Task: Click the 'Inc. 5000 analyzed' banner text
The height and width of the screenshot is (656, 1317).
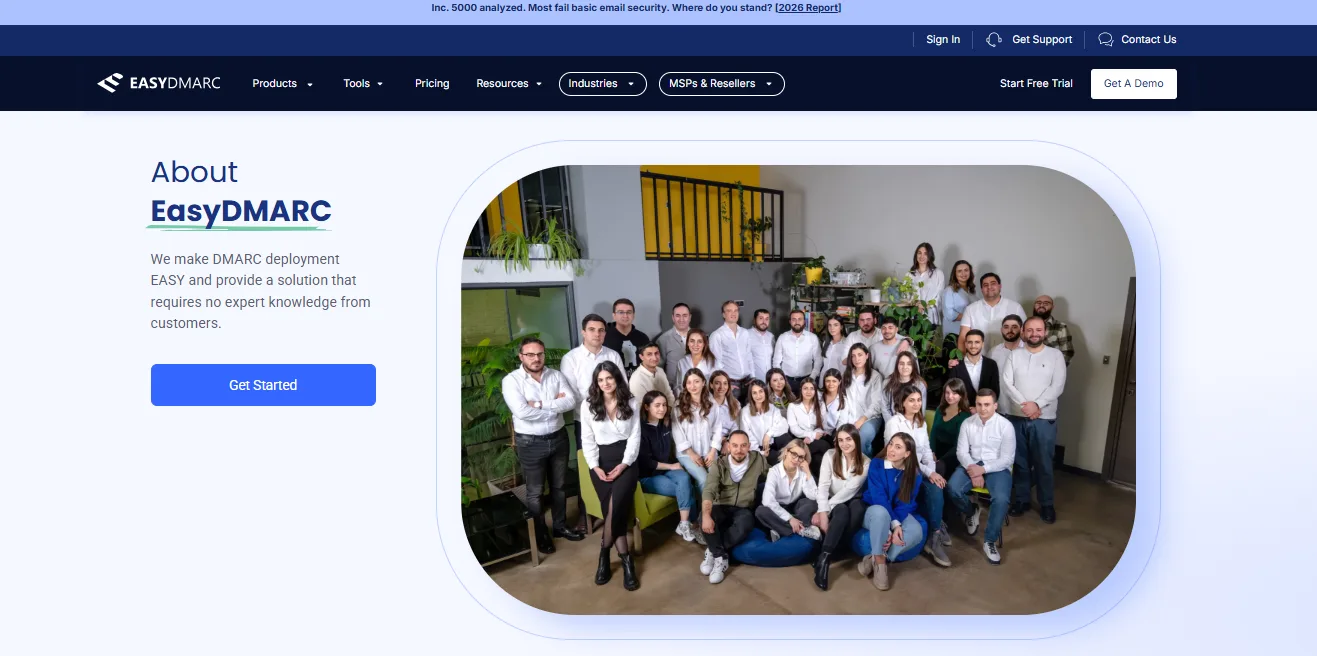Action: click(601, 8)
